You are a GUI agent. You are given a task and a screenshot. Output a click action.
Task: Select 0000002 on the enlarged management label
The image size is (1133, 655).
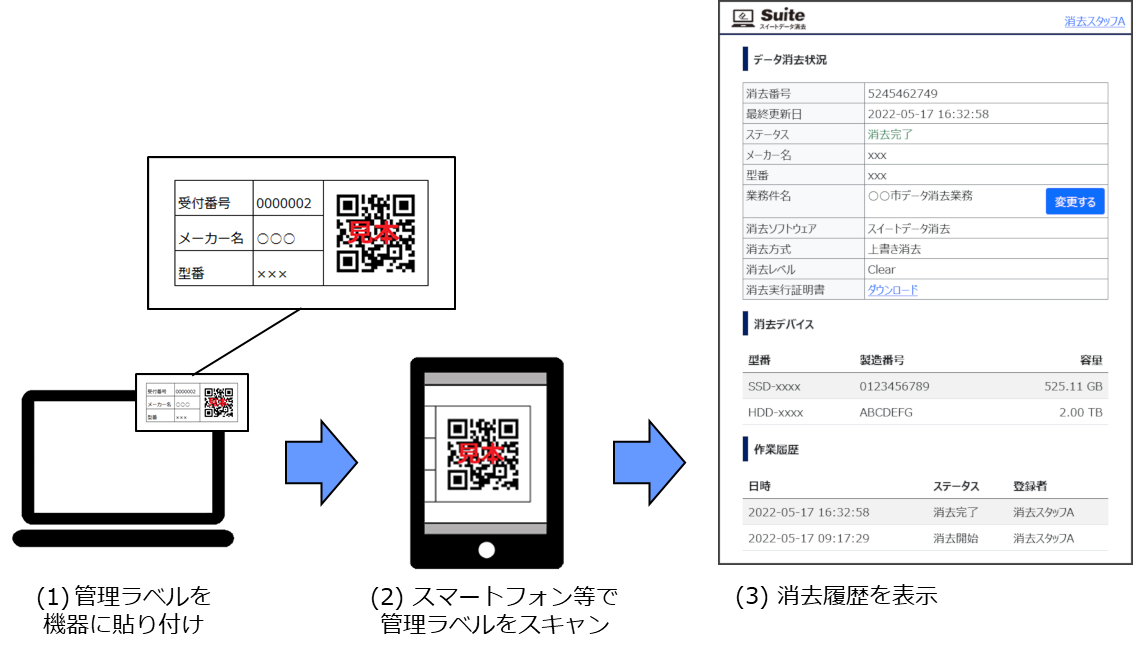[284, 203]
